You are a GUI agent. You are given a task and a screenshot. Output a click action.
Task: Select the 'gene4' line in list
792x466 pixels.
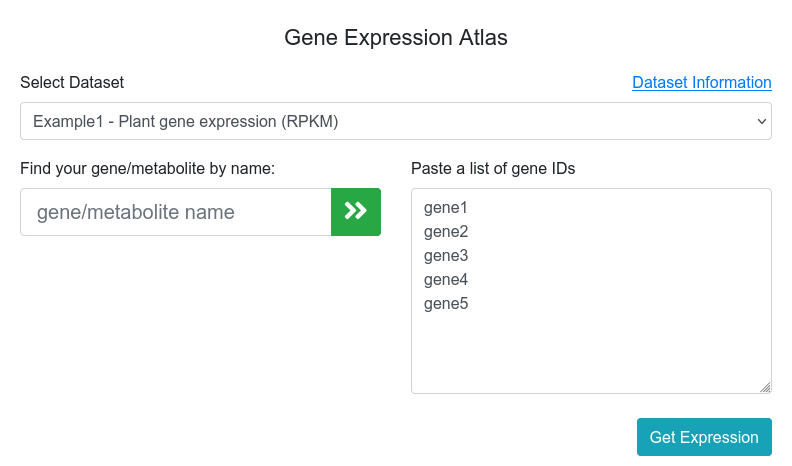(x=446, y=280)
